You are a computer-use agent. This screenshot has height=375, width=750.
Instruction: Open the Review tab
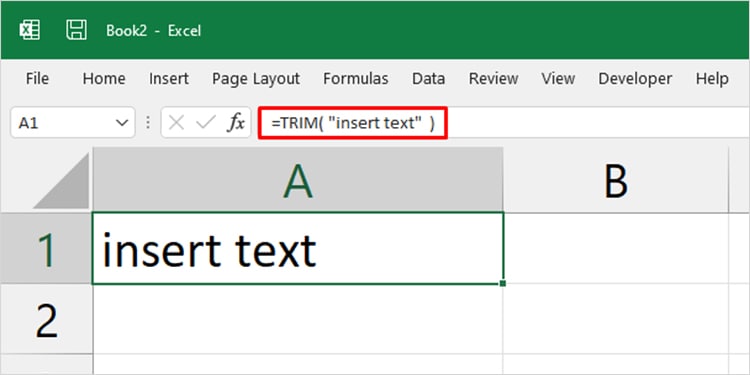click(493, 78)
